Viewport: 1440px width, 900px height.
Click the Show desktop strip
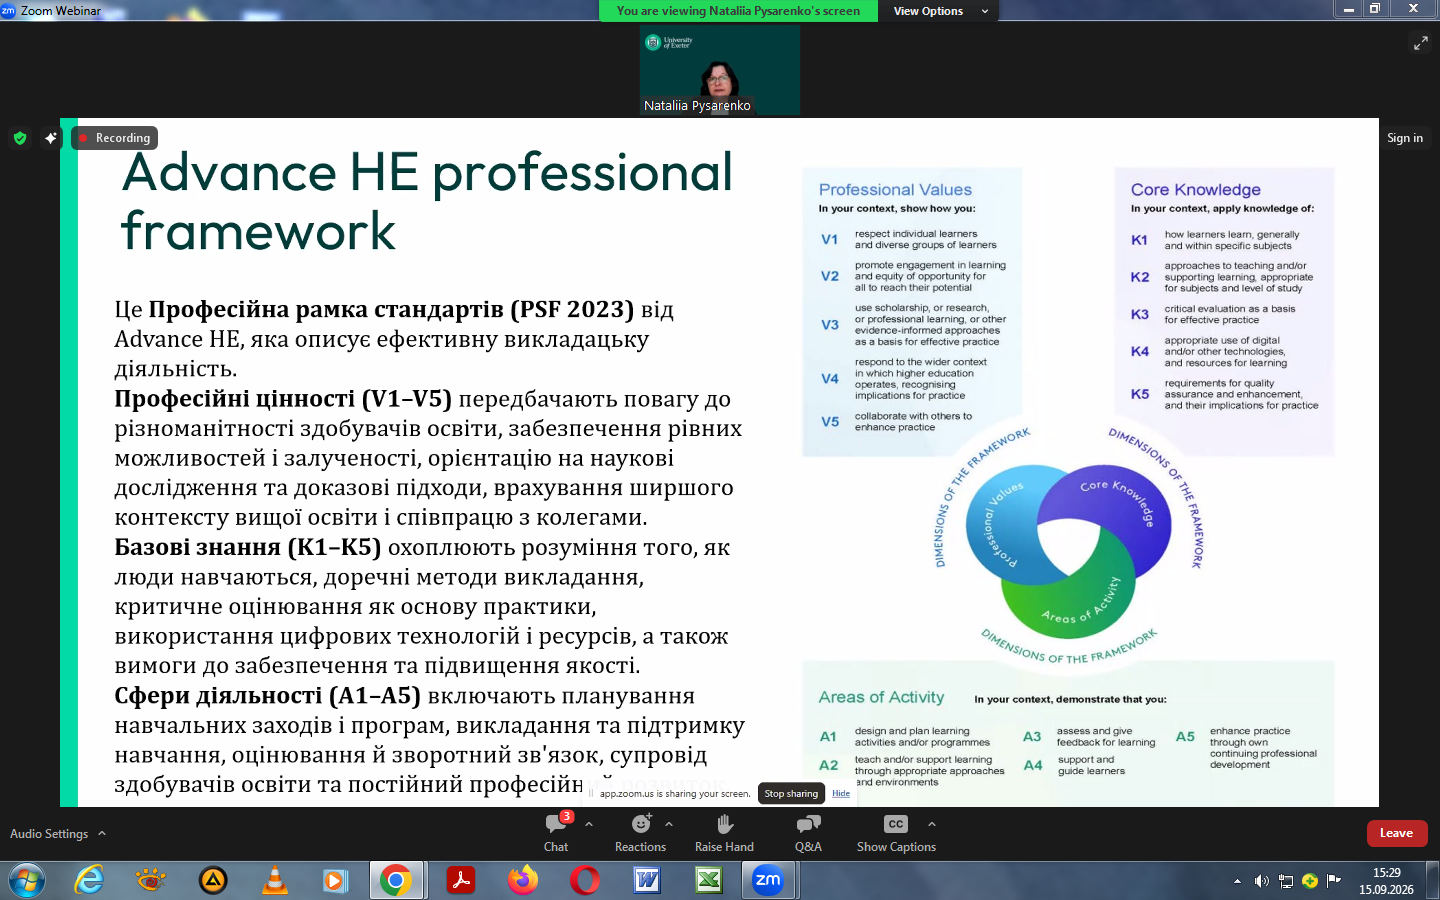[x=1433, y=880]
